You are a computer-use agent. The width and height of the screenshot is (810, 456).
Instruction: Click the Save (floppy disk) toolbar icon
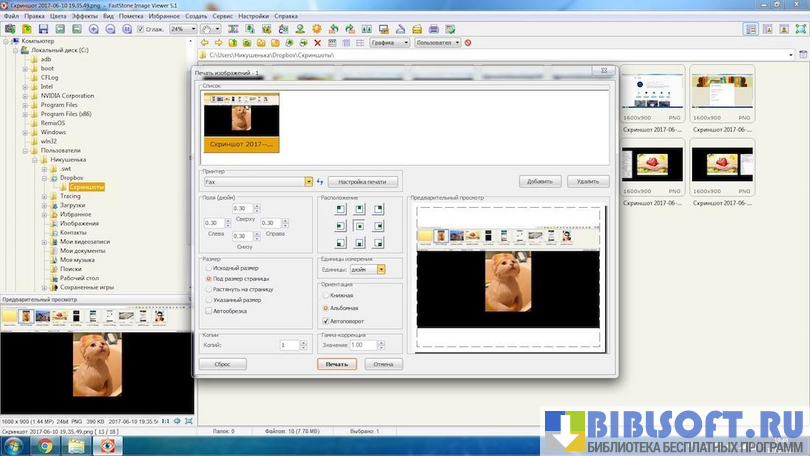45,29
